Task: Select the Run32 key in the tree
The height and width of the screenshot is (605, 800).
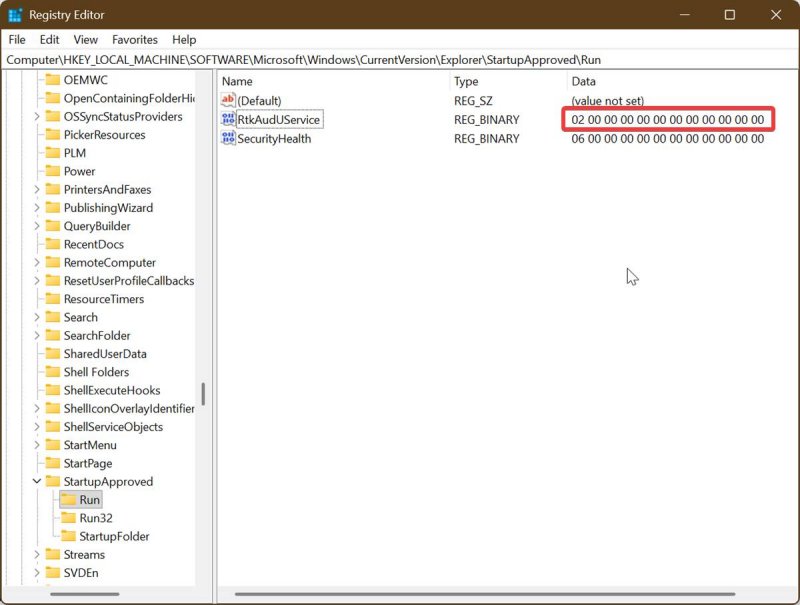Action: coord(93,518)
